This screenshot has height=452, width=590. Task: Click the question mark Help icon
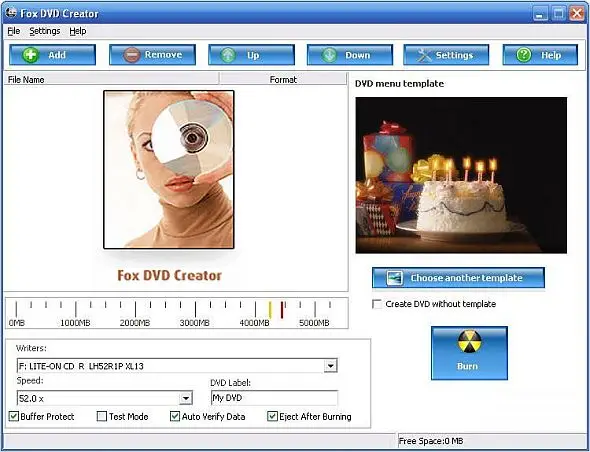(524, 55)
